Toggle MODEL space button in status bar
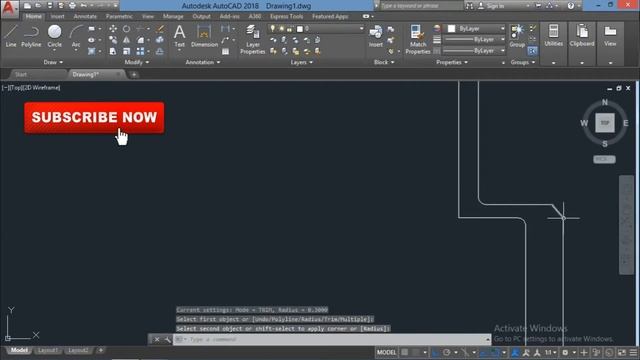 (386, 352)
